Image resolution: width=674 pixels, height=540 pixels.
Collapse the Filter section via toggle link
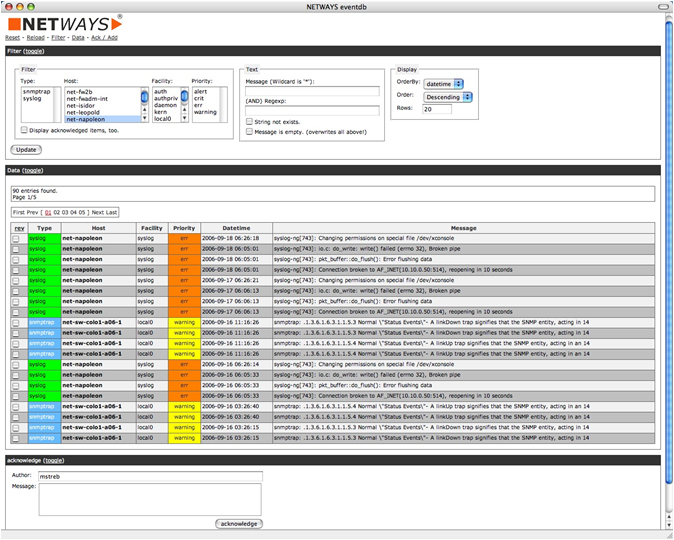tap(33, 50)
